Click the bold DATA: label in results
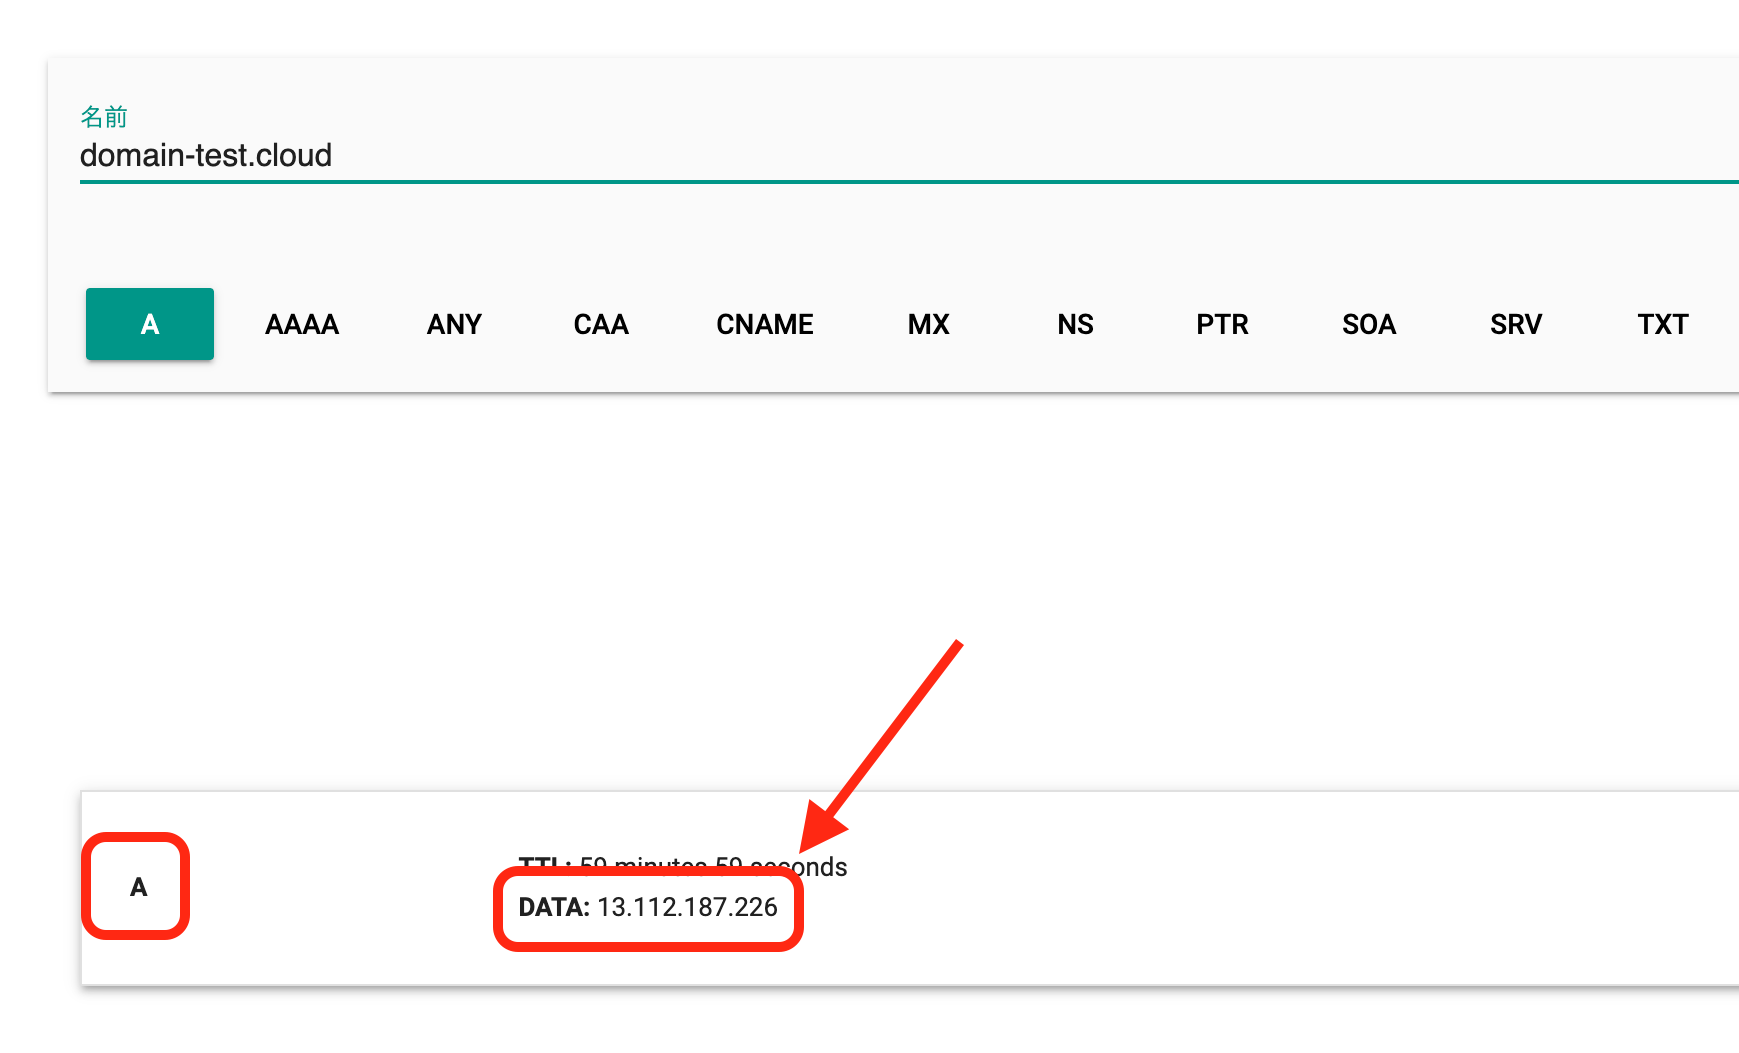 pos(554,907)
